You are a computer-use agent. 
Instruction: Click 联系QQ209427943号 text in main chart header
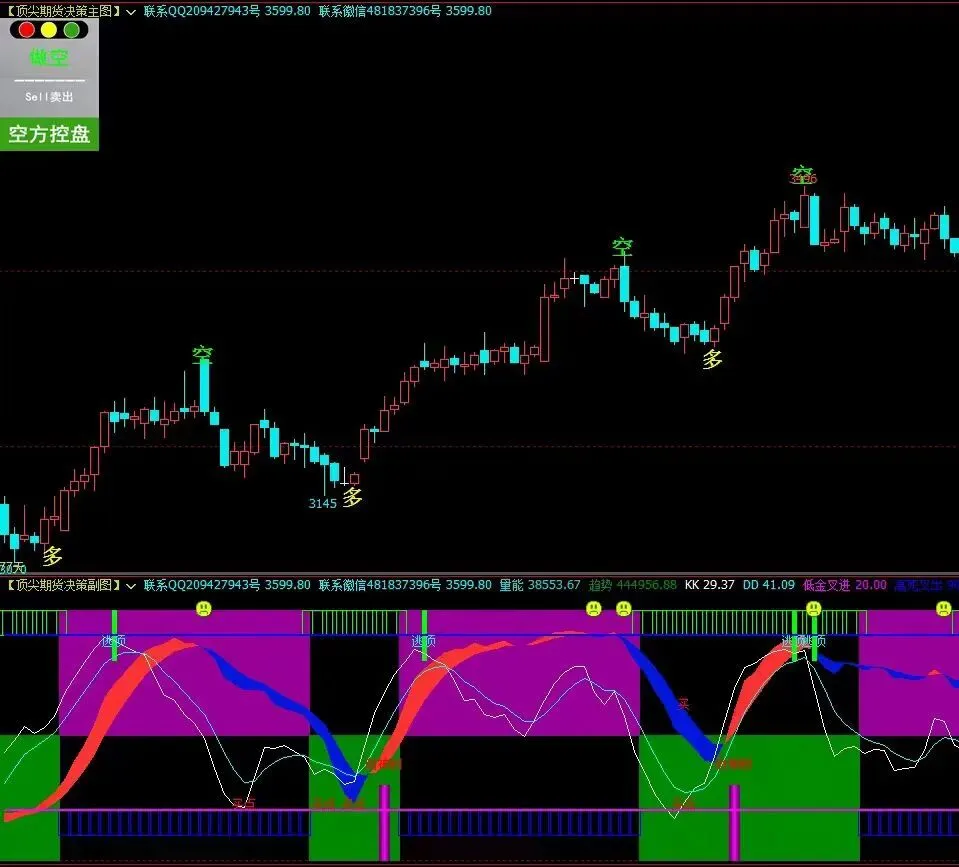[x=201, y=11]
